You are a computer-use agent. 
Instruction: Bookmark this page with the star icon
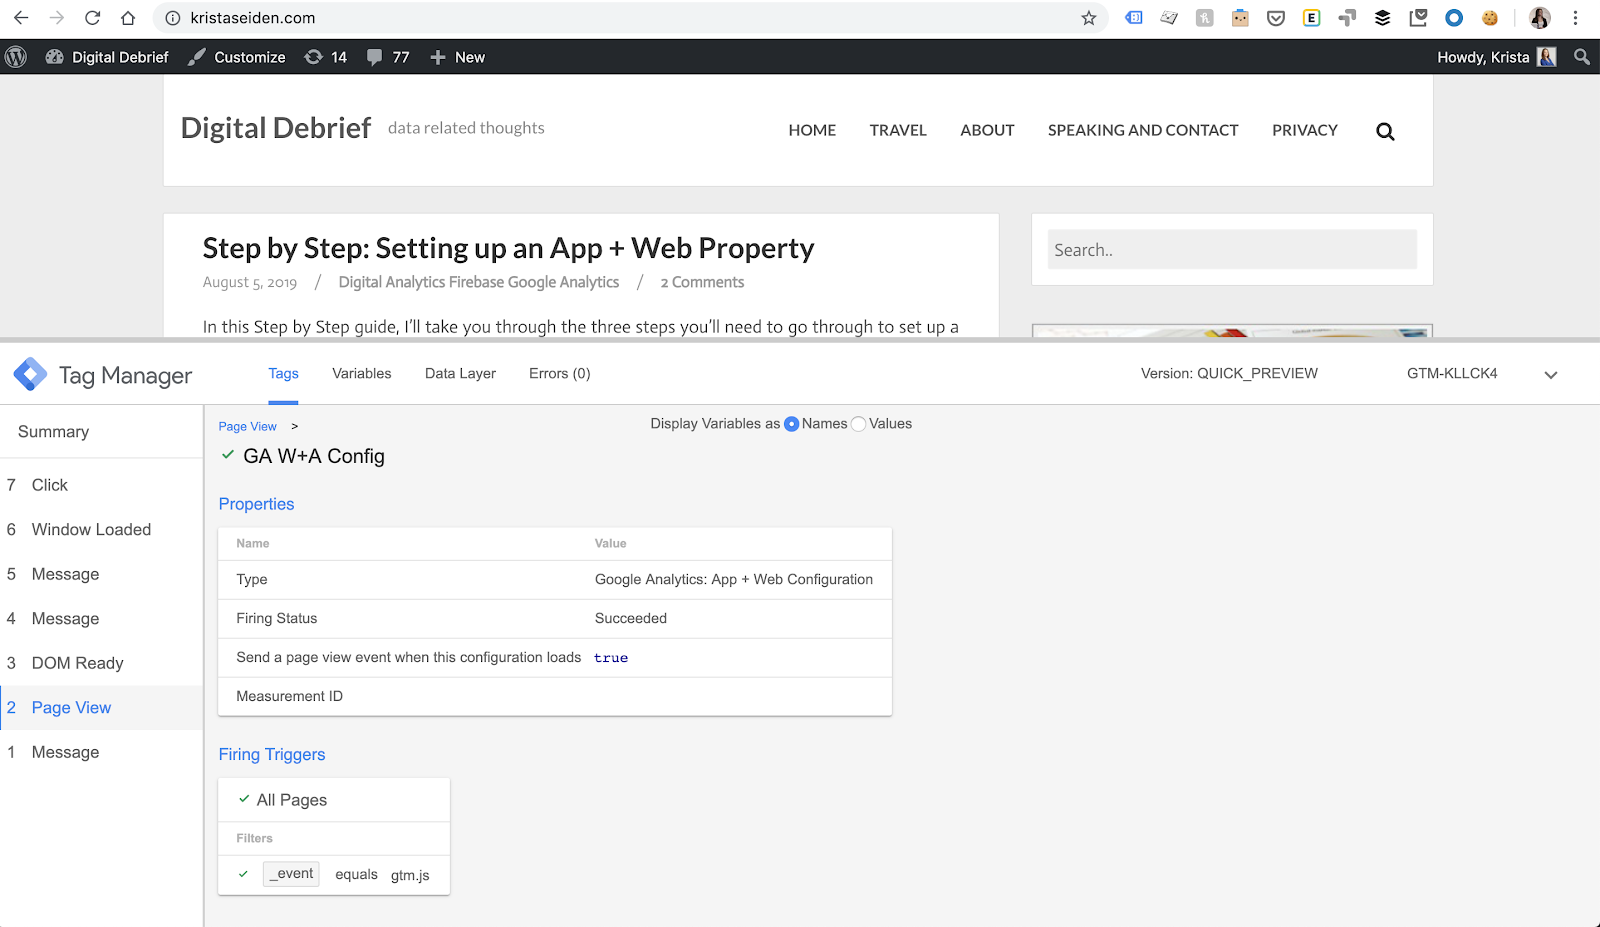[1089, 18]
